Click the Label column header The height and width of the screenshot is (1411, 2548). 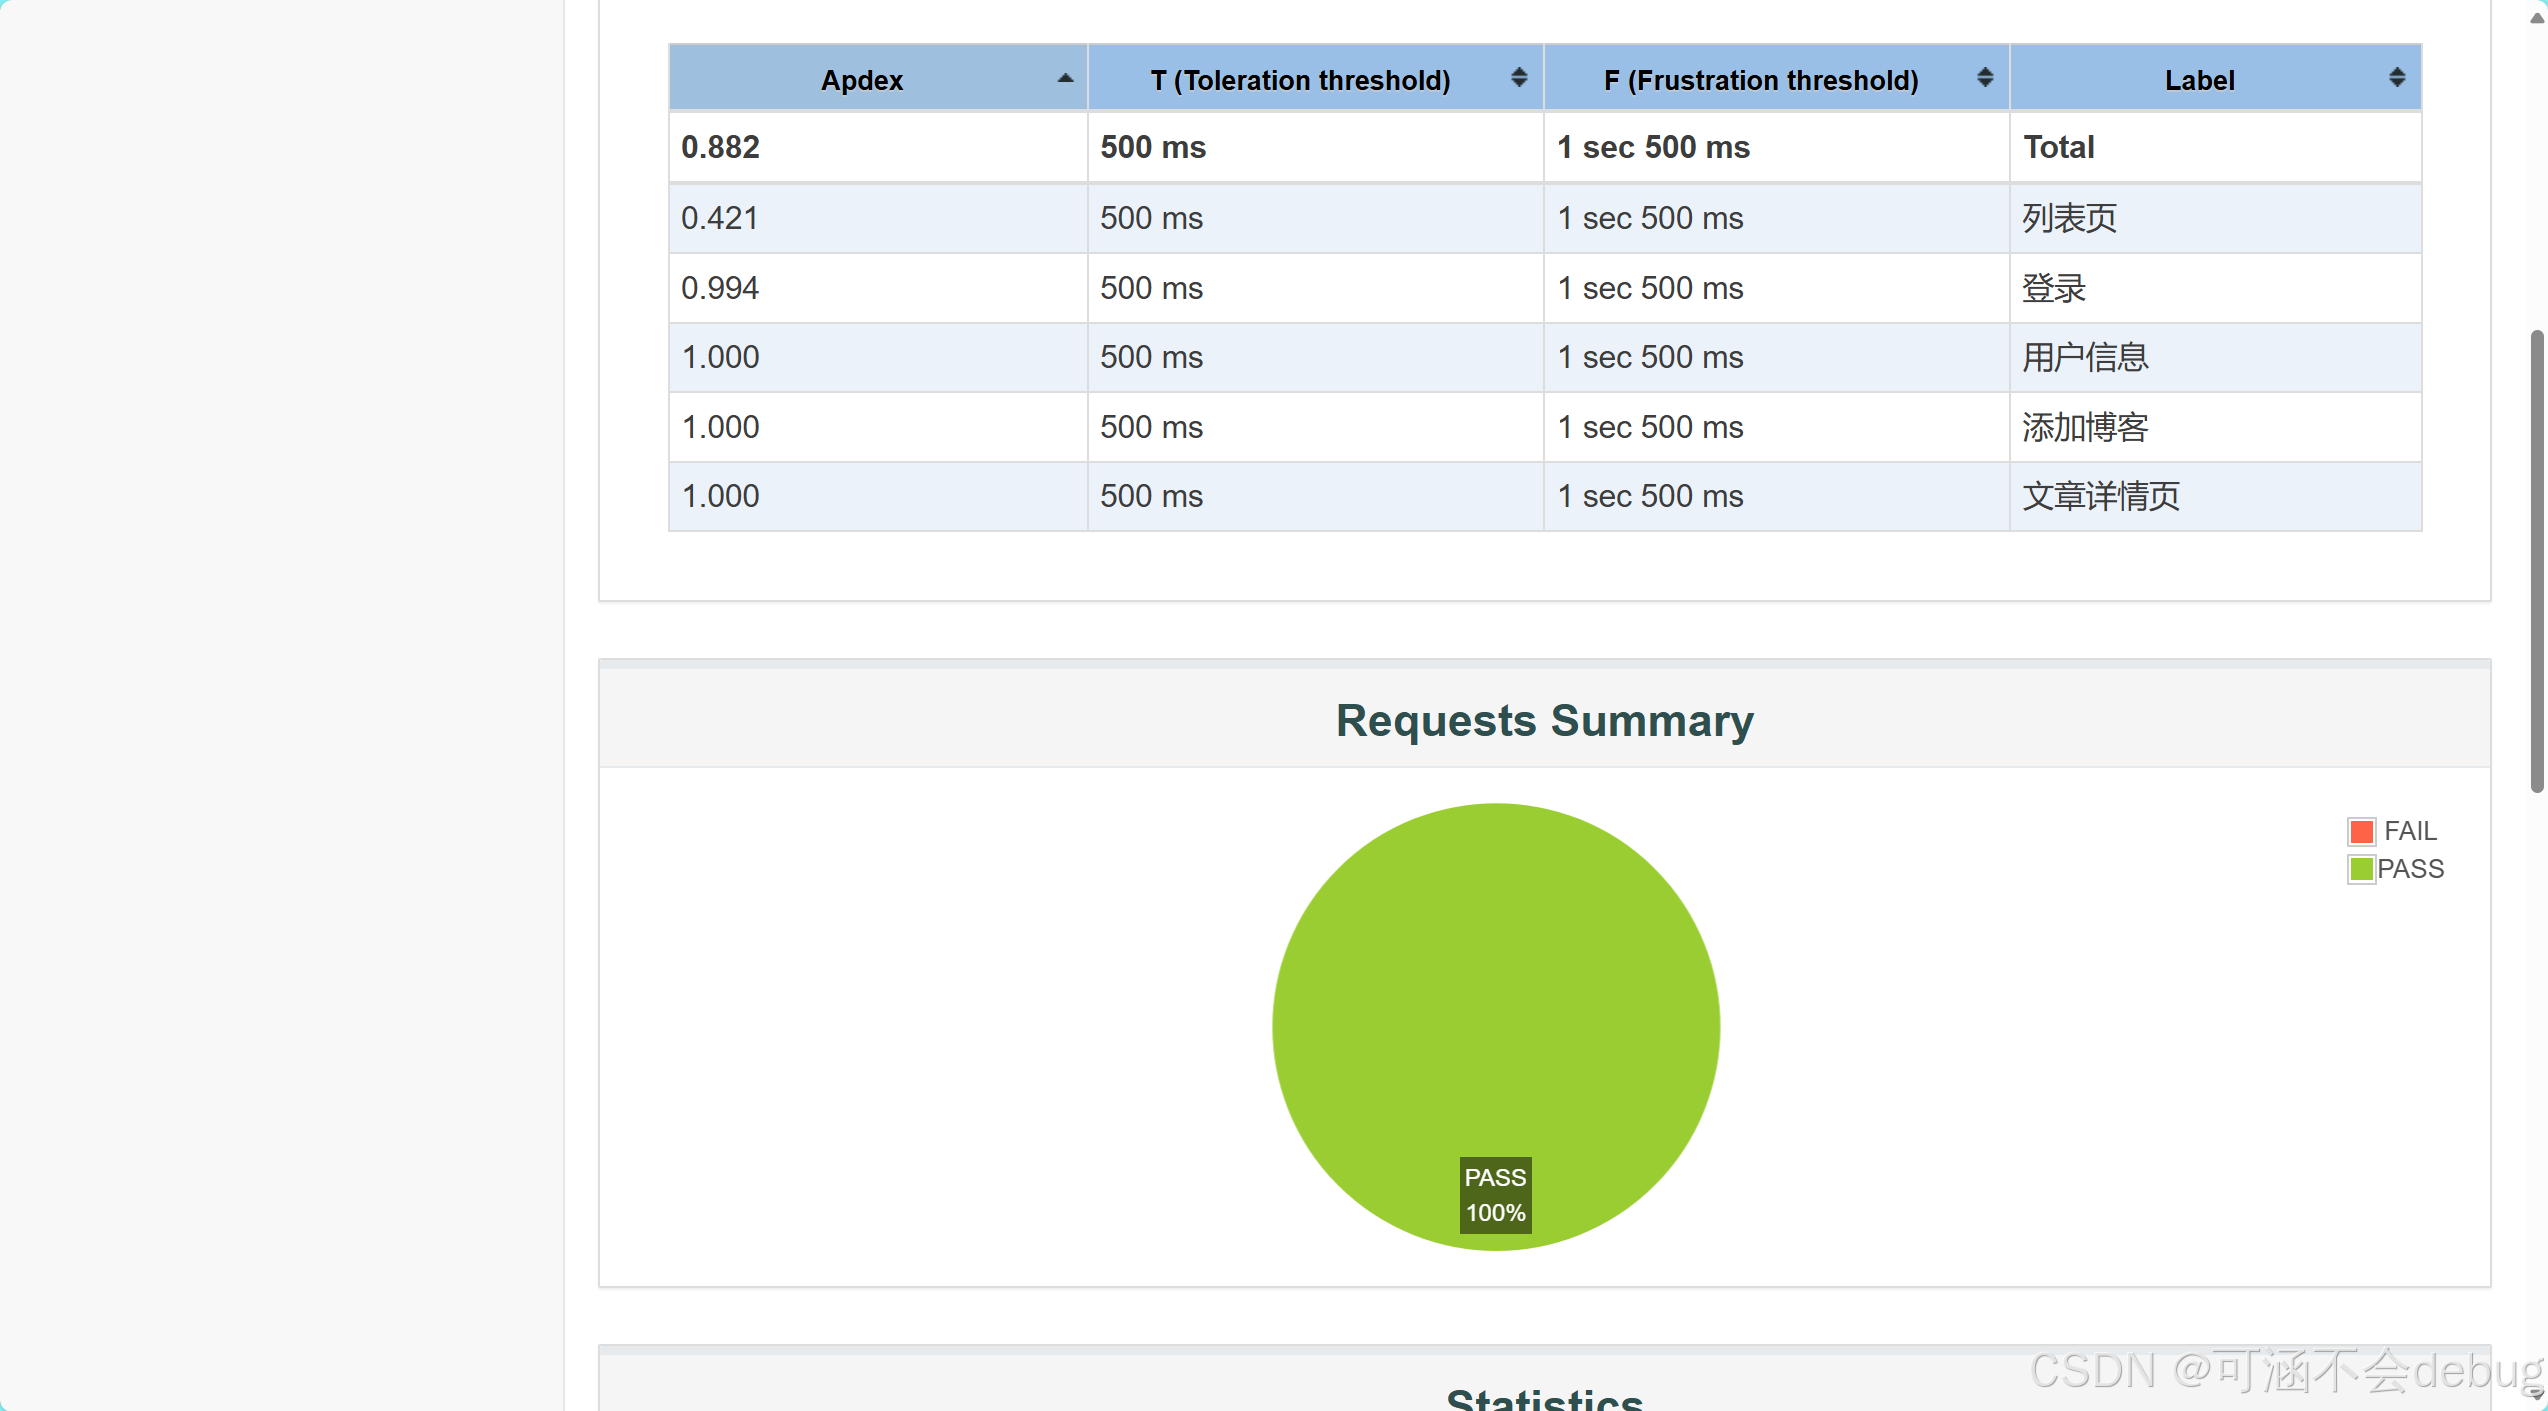(2199, 80)
